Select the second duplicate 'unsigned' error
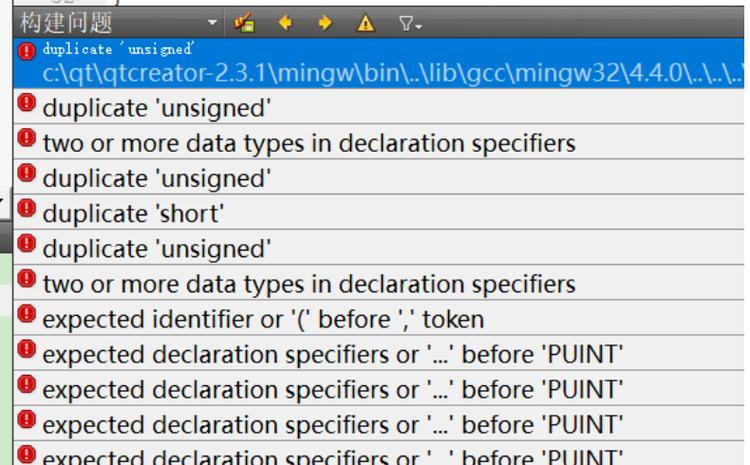Image resolution: width=750 pixels, height=465 pixels. (378, 106)
